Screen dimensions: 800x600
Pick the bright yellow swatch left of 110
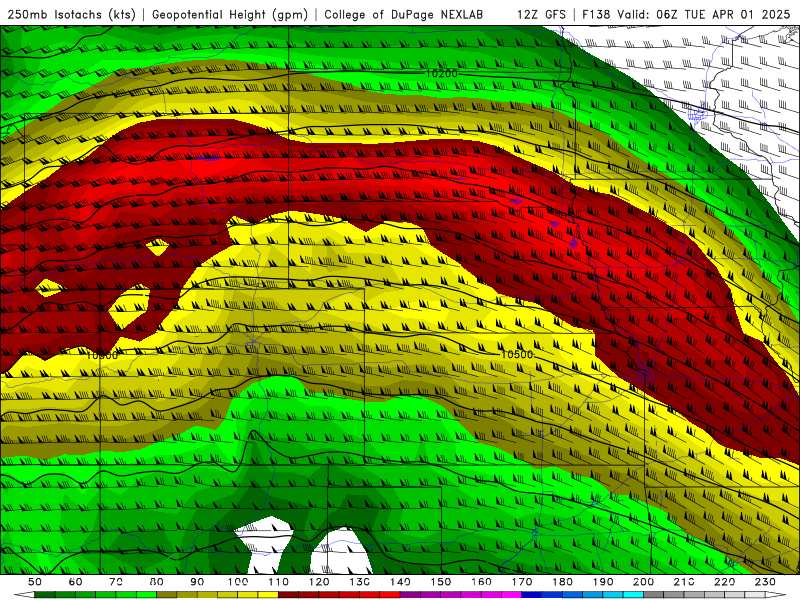(268, 595)
